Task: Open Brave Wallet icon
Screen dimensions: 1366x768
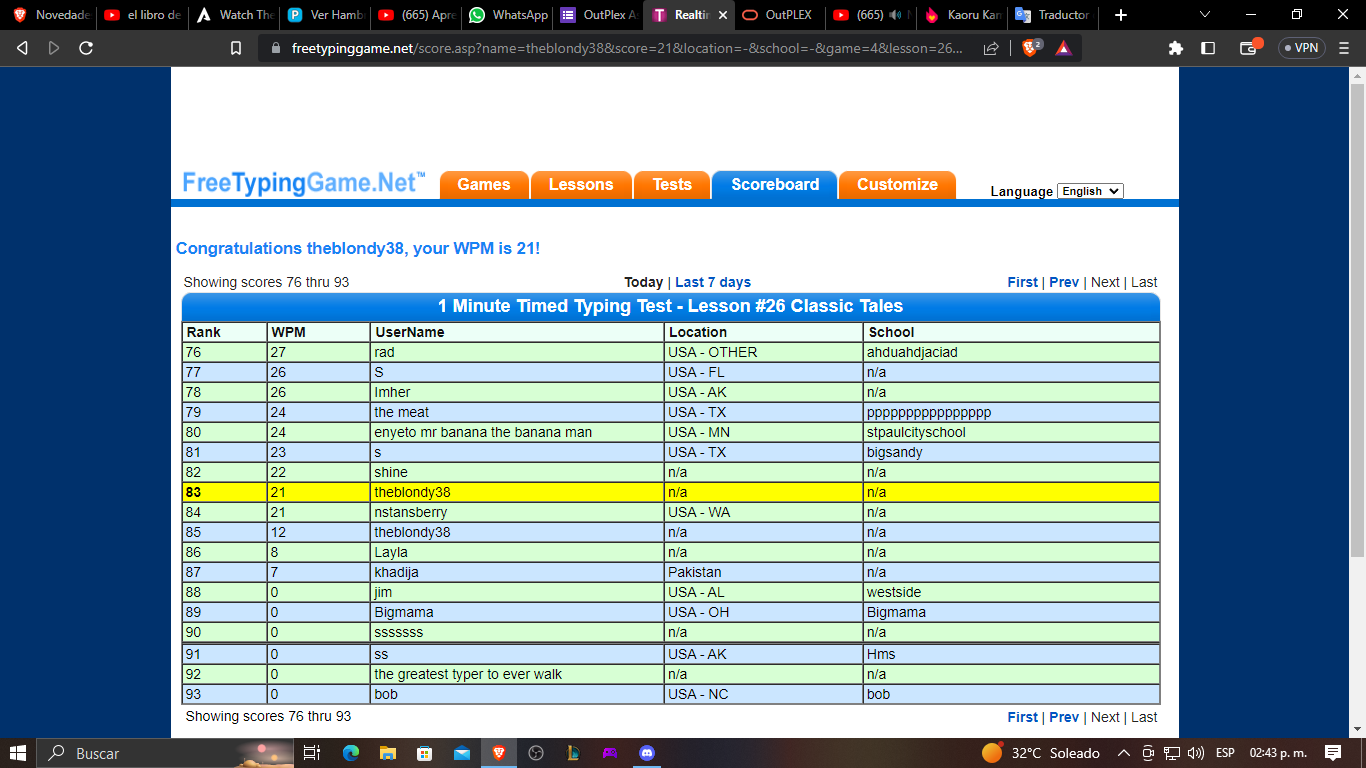Action: pos(1250,47)
